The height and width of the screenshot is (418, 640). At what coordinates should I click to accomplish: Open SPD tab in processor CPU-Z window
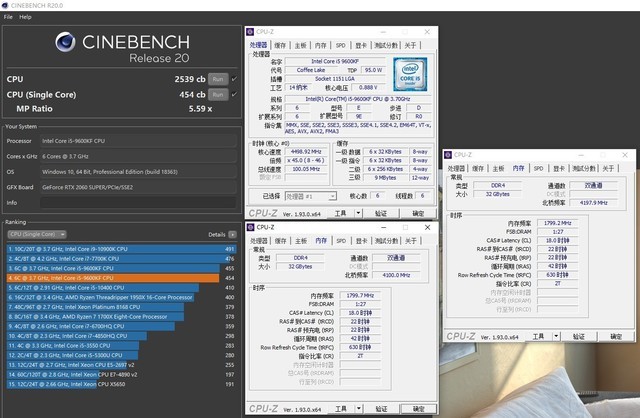(341, 45)
